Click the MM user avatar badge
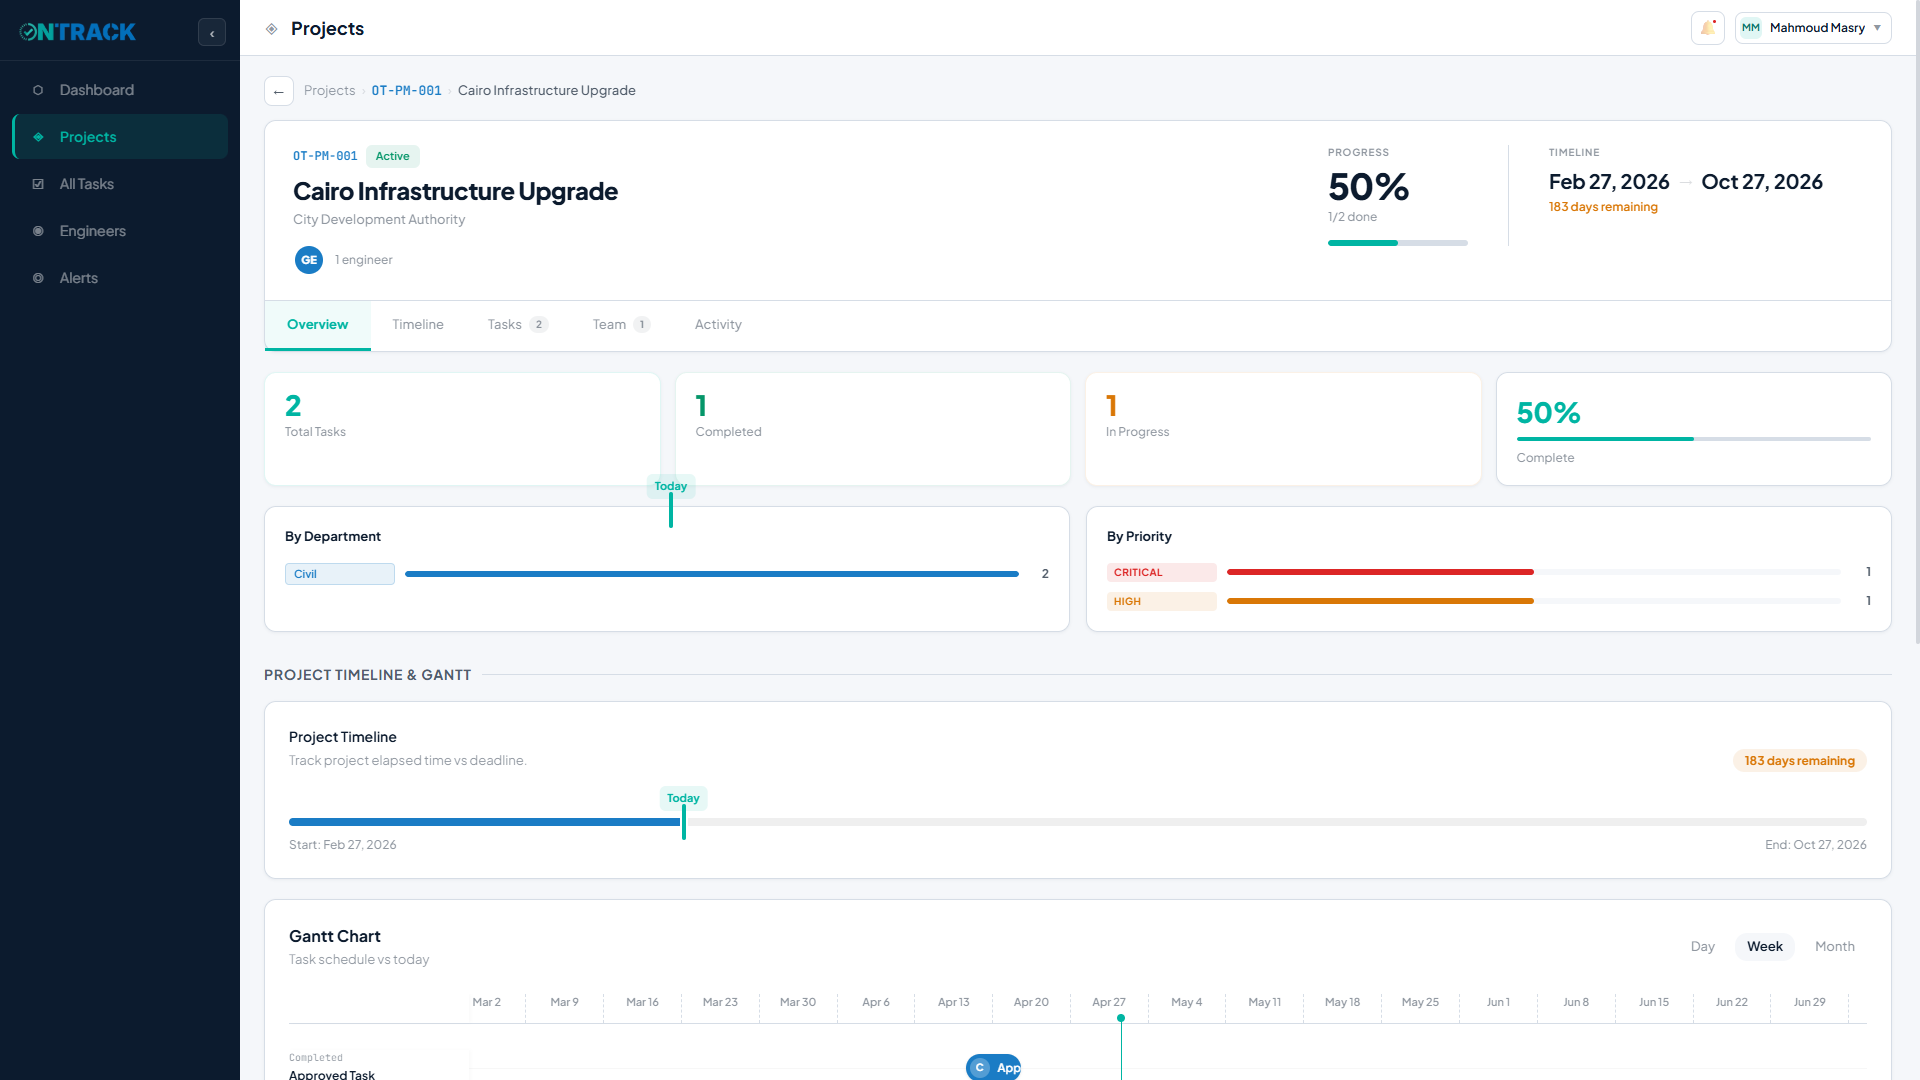The width and height of the screenshot is (1920, 1080). coord(1751,28)
